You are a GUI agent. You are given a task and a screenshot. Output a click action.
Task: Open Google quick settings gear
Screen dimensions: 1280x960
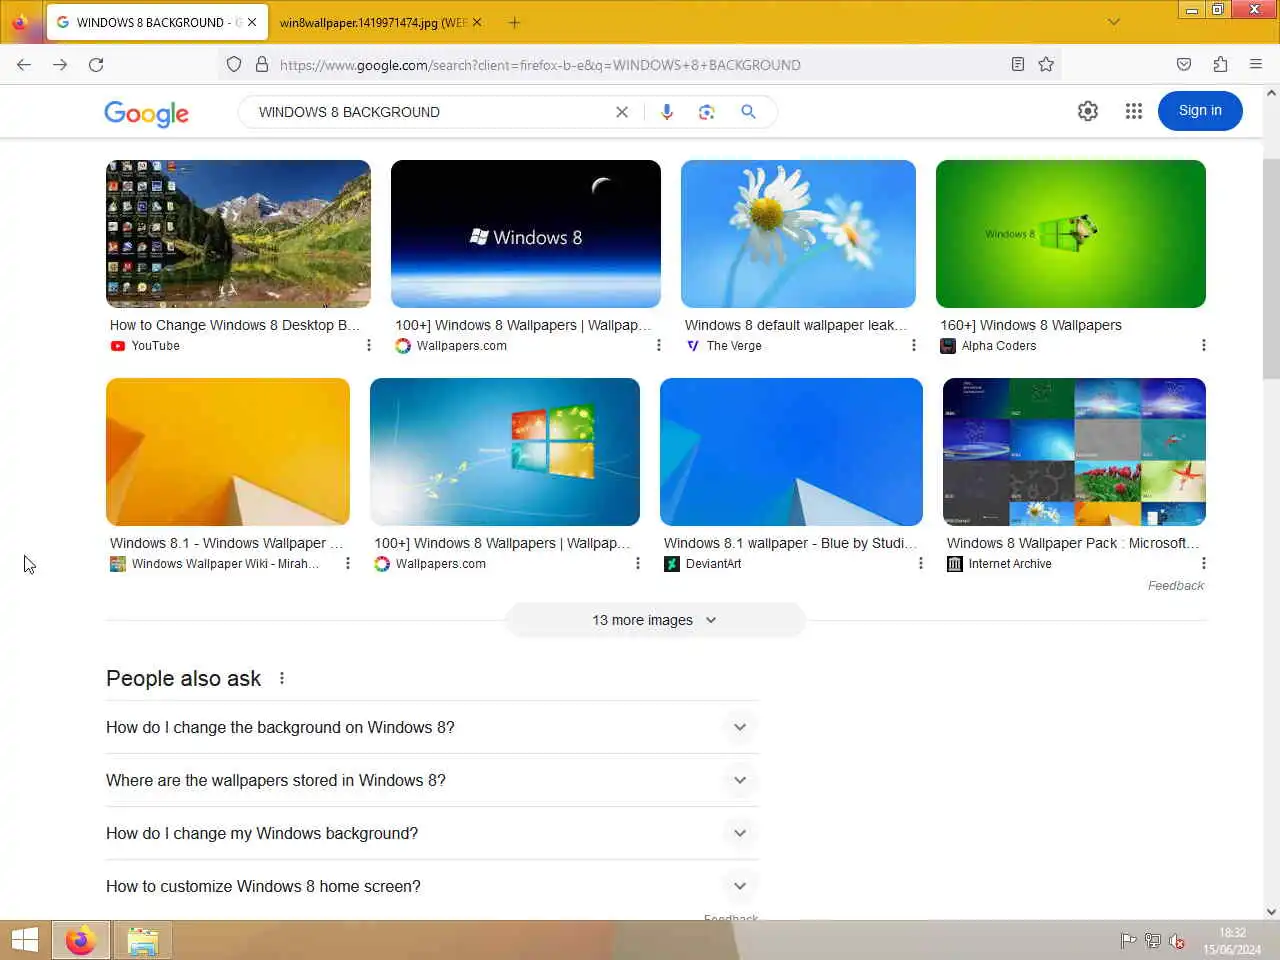[x=1088, y=111]
